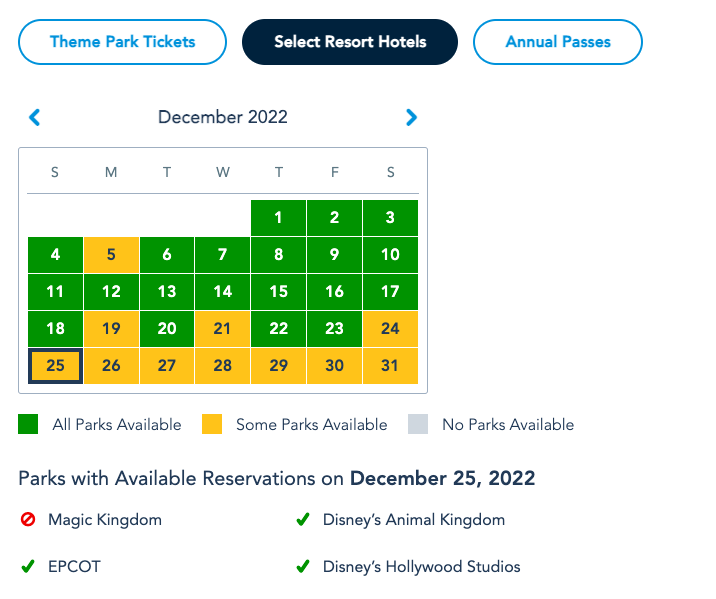Click Disney's Hollywood Studios checkmark icon
Viewport: 716px width, 599px height.
[x=302, y=567]
